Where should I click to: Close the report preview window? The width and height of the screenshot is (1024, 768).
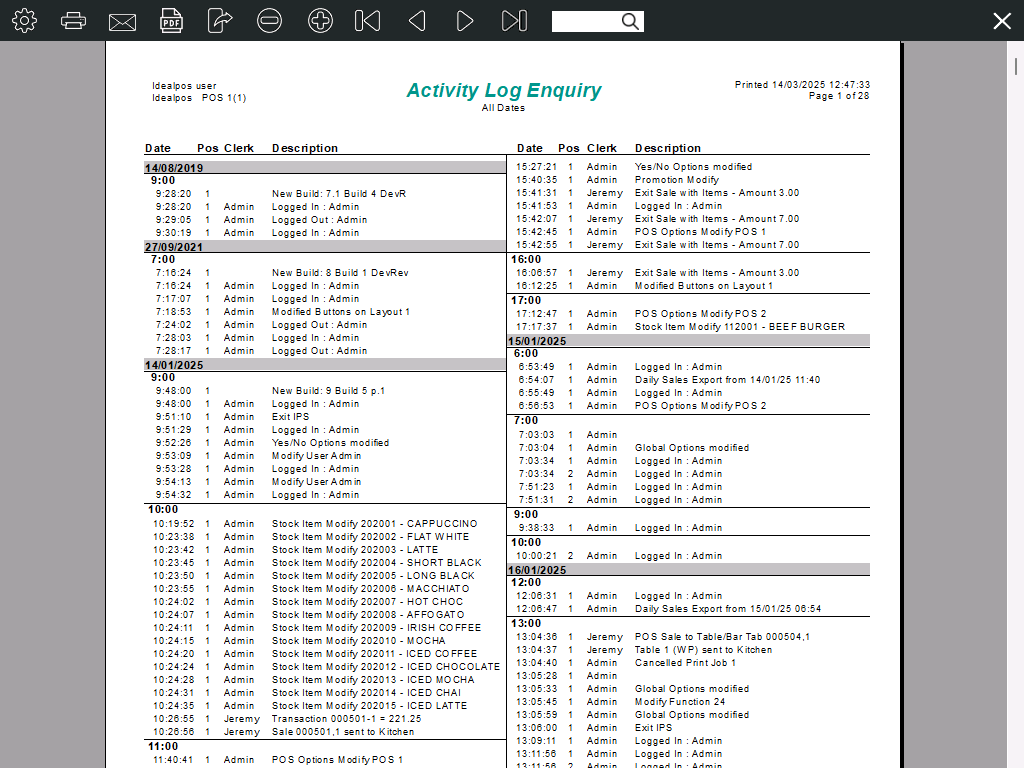[1002, 21]
